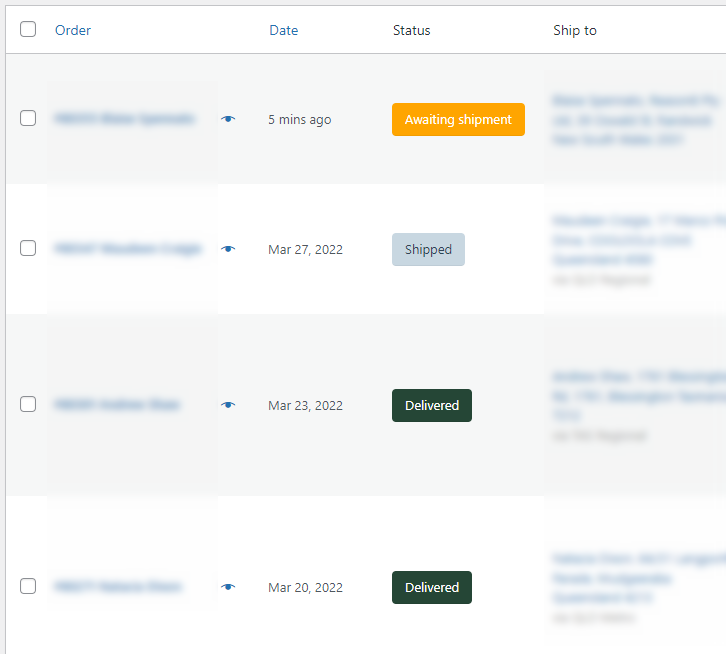
Task: Click the eye icon for the Mar 27 order
Action: click(228, 249)
